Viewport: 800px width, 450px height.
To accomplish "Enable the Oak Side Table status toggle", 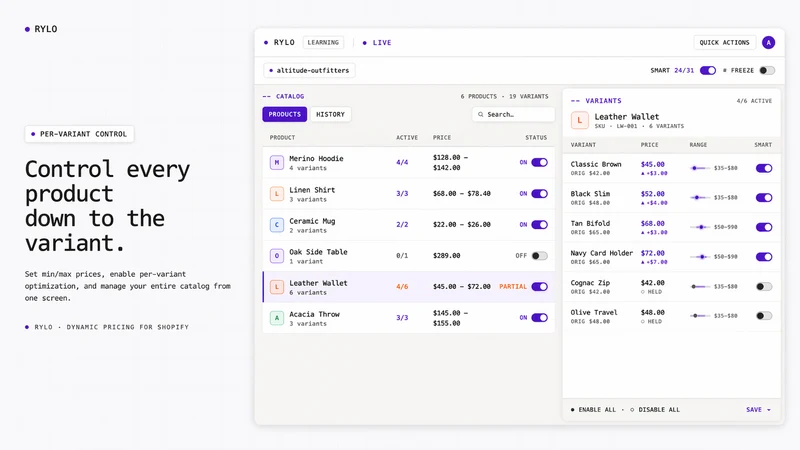I will [539, 256].
